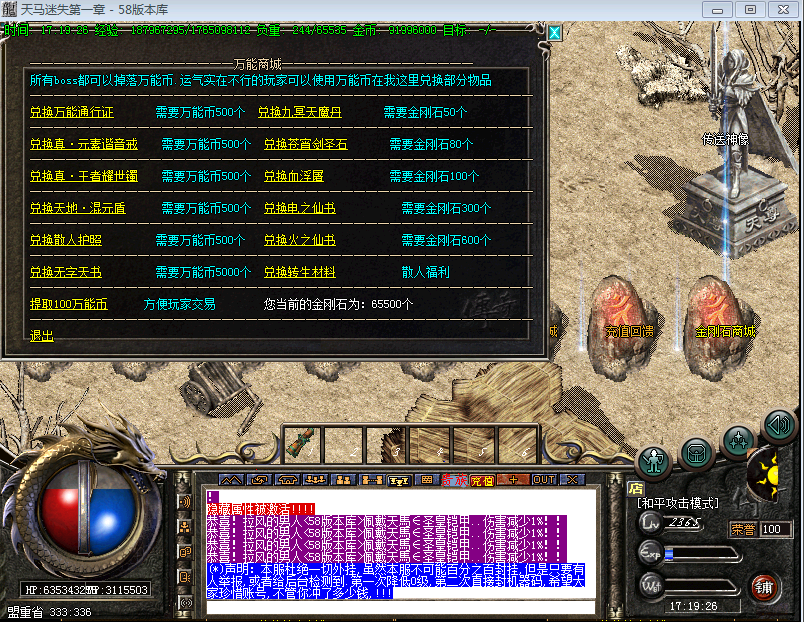
Task: Toggle the guild chat channel icon
Action: click(x=185, y=552)
